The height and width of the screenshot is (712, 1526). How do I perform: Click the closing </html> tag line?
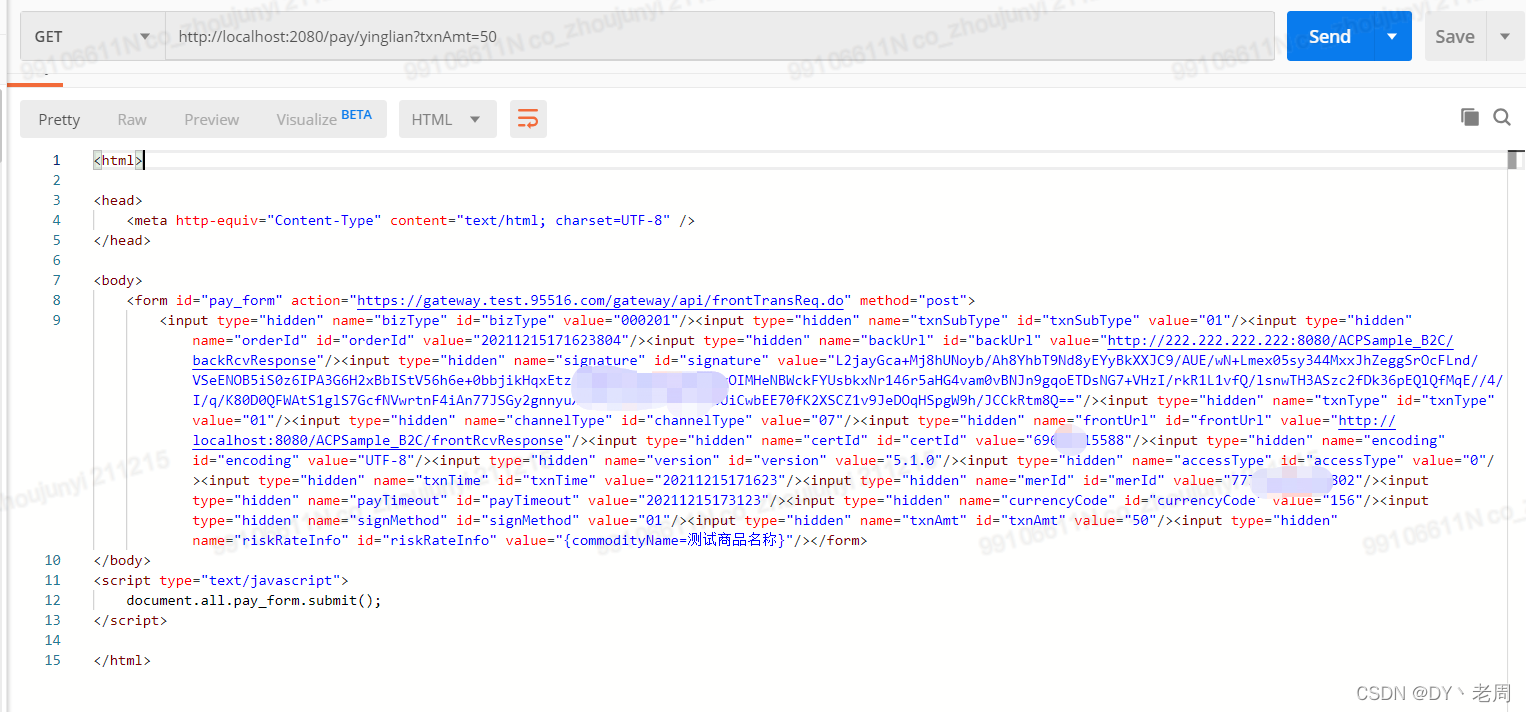point(122,660)
